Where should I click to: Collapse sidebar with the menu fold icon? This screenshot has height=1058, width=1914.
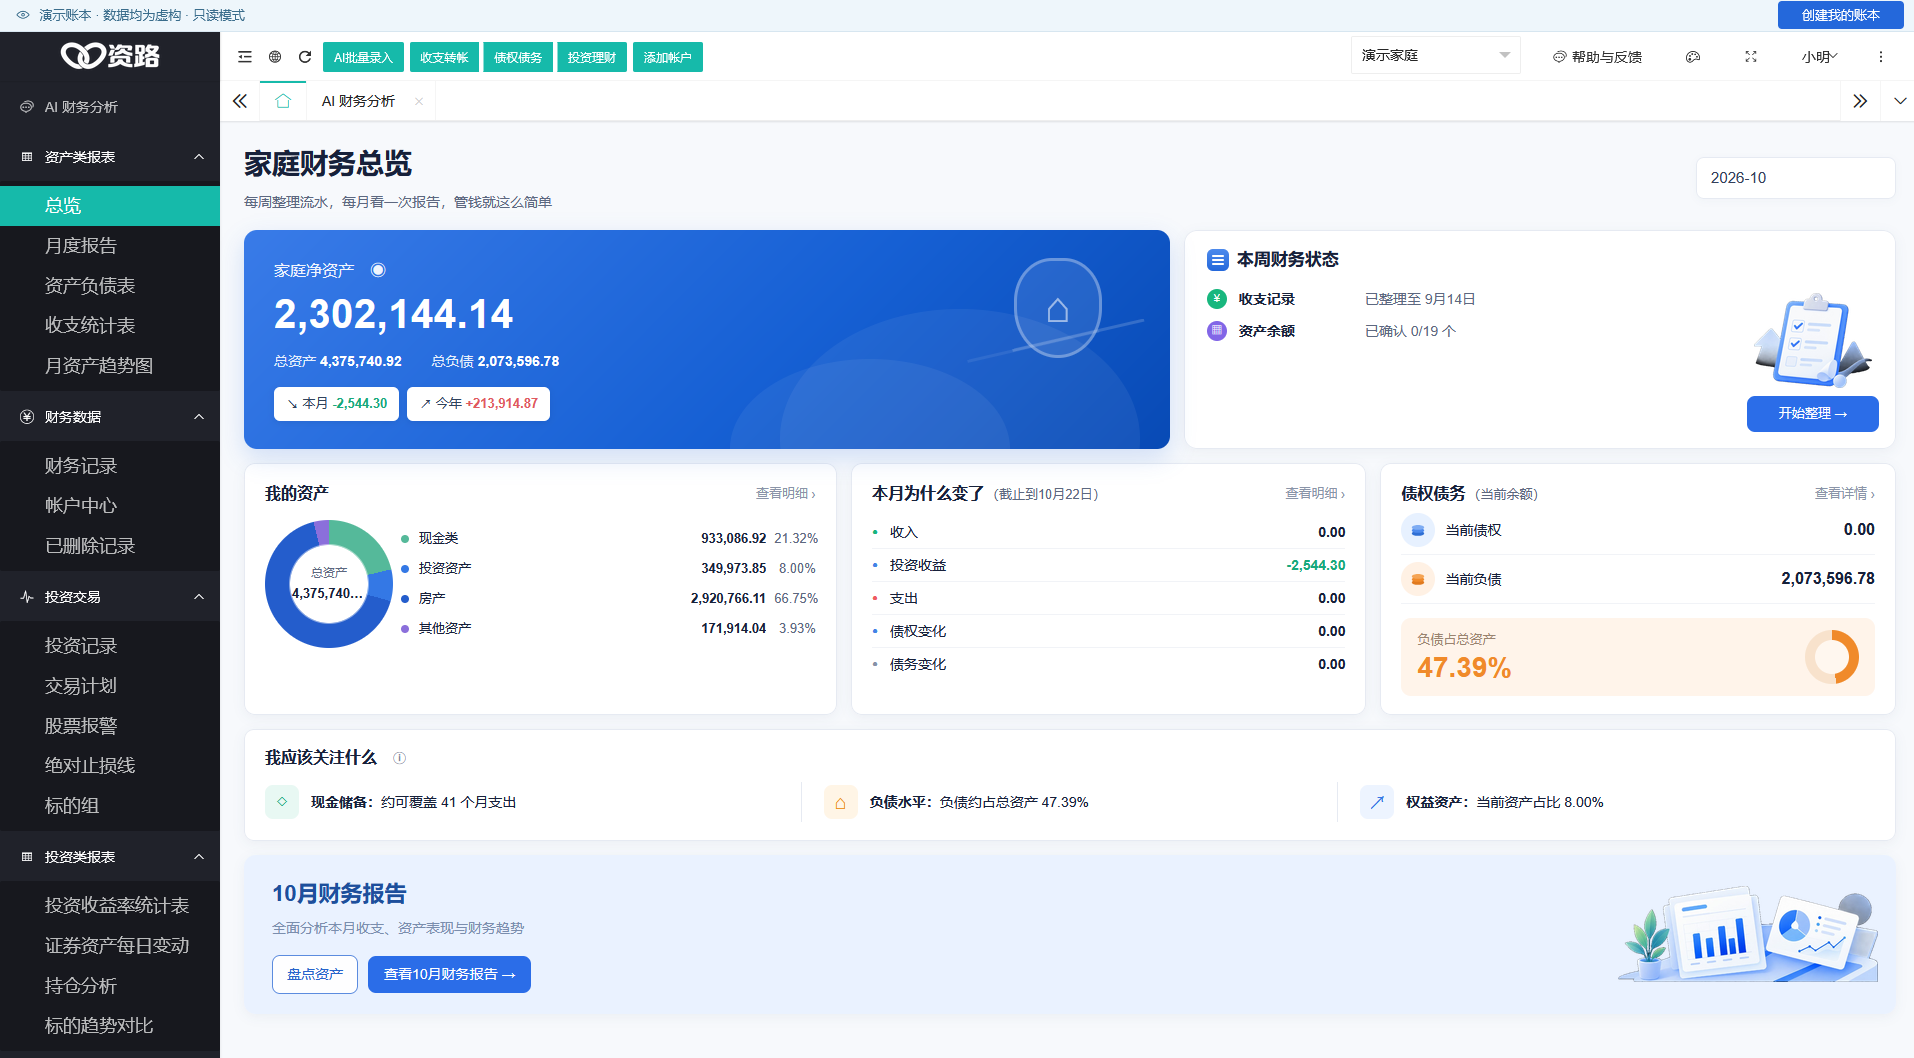(x=245, y=57)
